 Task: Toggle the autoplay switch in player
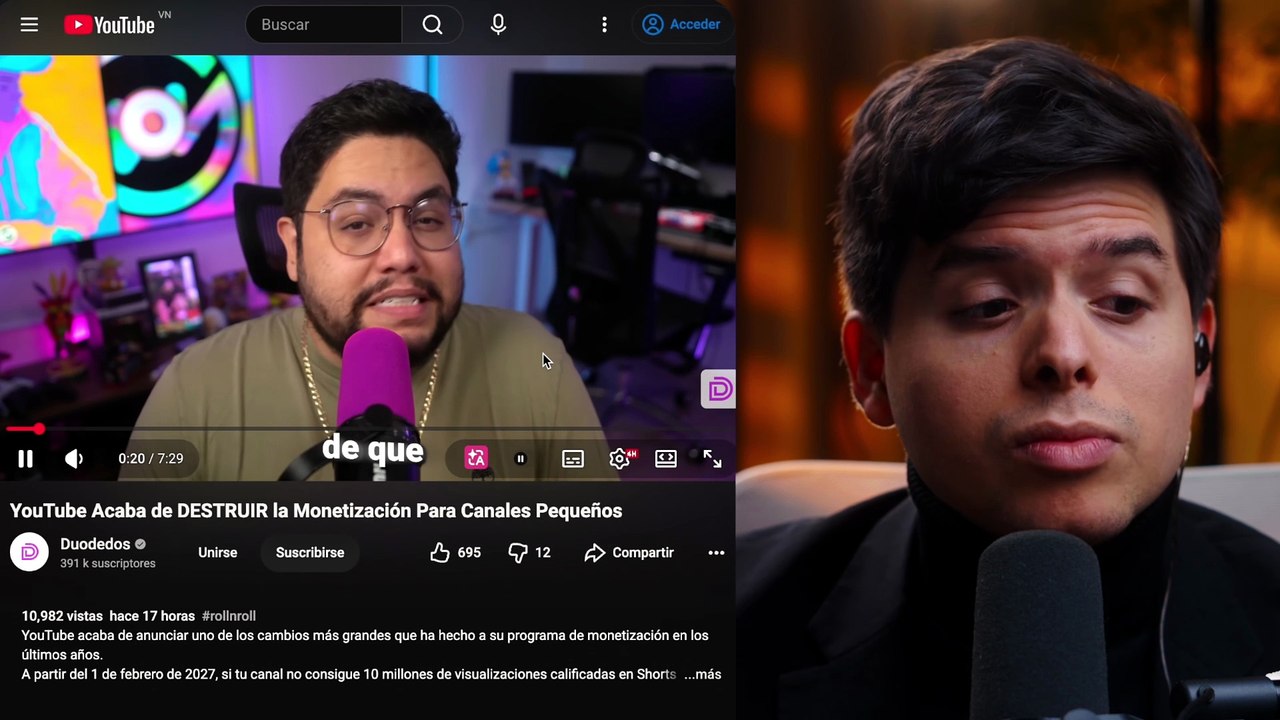520,459
